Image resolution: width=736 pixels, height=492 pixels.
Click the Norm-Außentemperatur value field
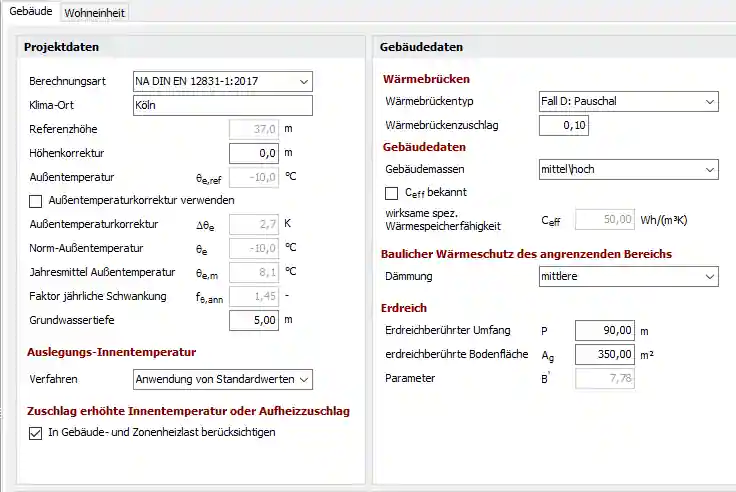(254, 248)
